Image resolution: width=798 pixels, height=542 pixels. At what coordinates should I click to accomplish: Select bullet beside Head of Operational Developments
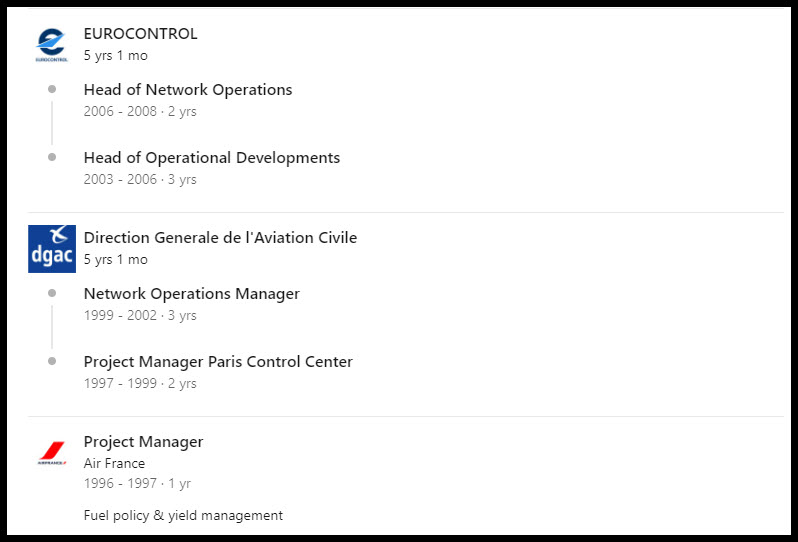pyautogui.click(x=52, y=157)
